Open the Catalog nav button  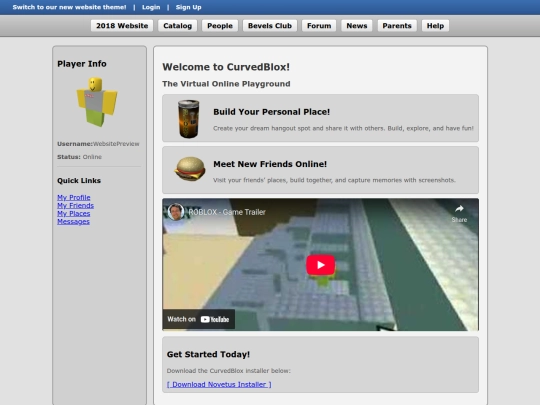177,26
